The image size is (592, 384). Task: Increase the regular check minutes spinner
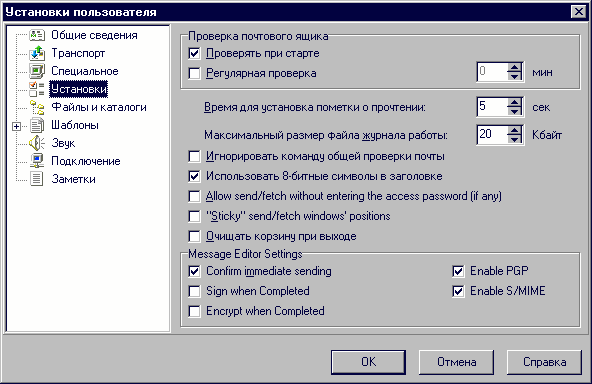tap(514, 67)
